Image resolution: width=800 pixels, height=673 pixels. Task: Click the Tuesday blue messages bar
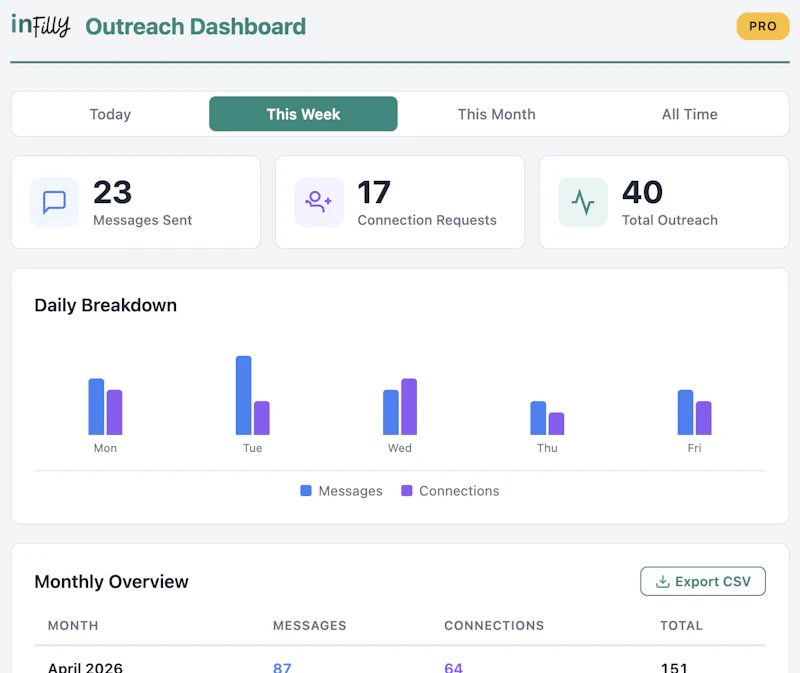[x=243, y=395]
